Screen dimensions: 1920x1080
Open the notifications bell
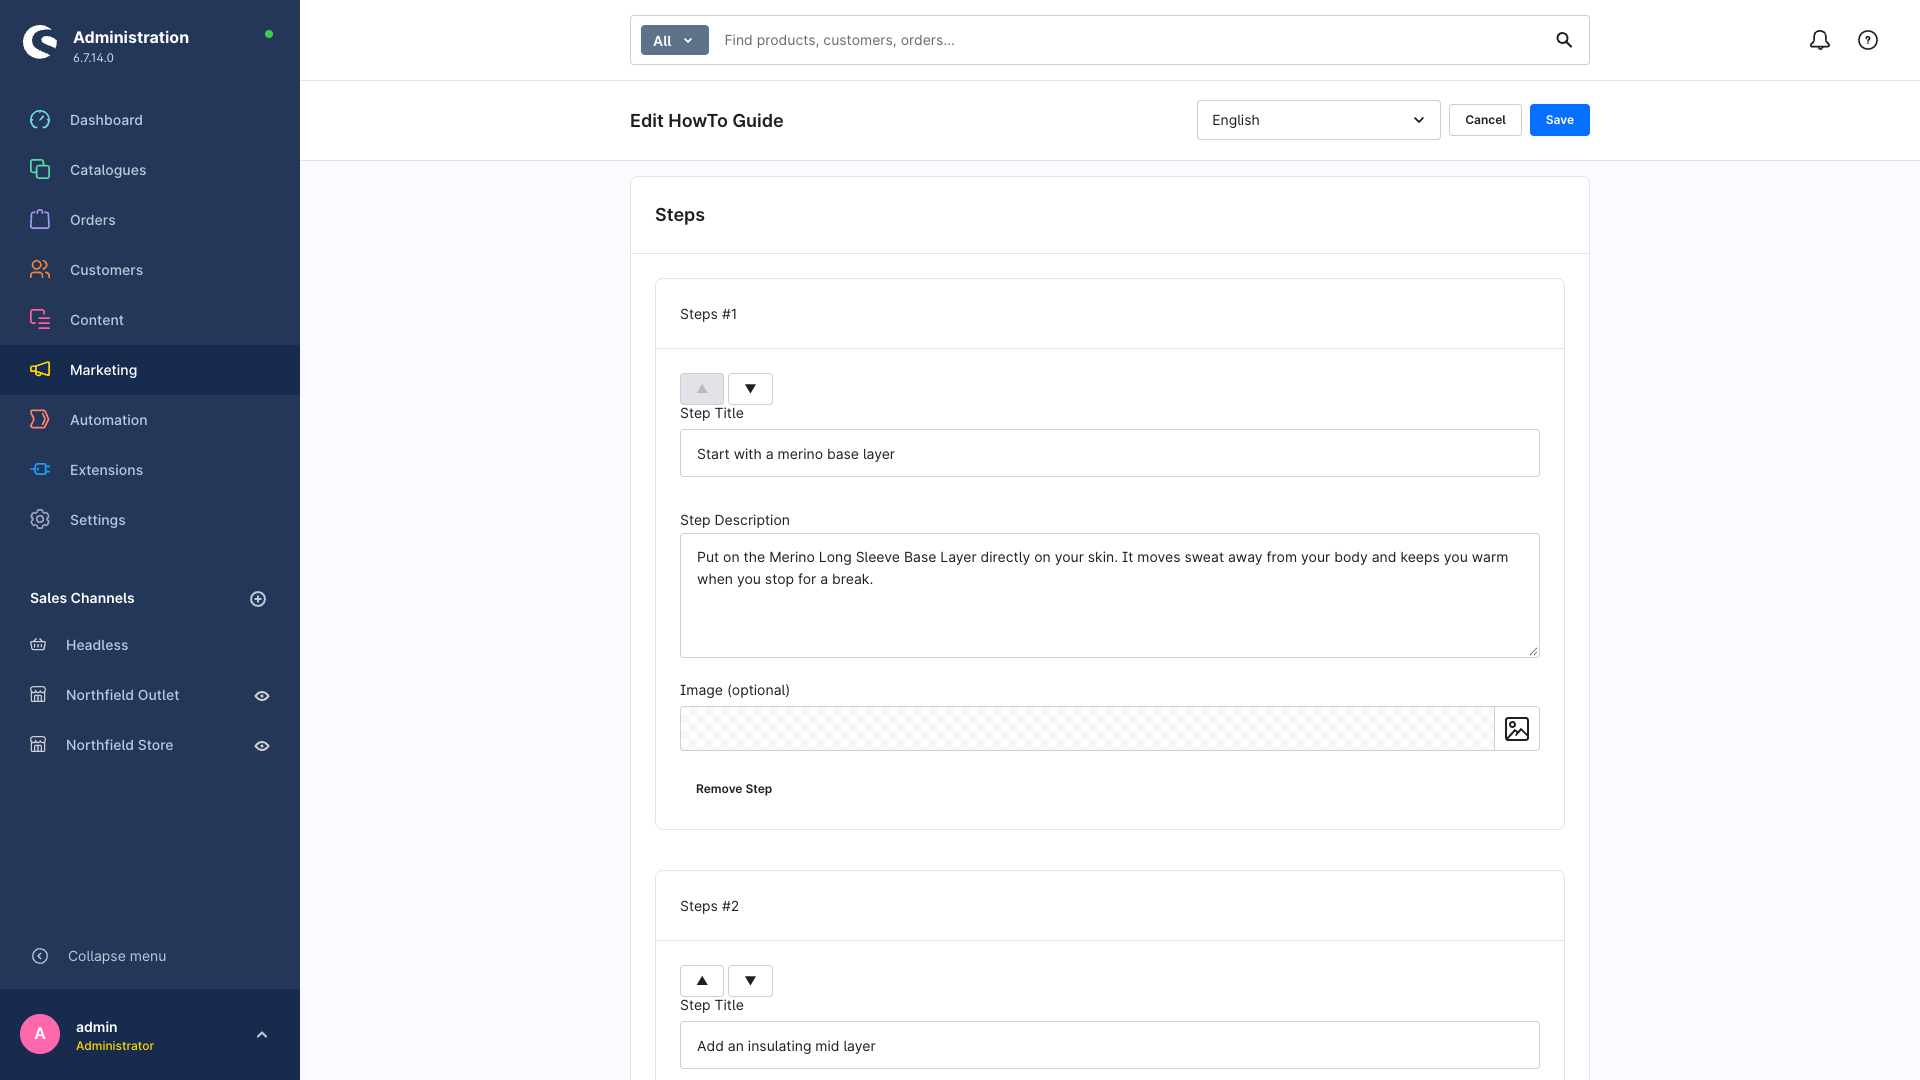[x=1820, y=40]
